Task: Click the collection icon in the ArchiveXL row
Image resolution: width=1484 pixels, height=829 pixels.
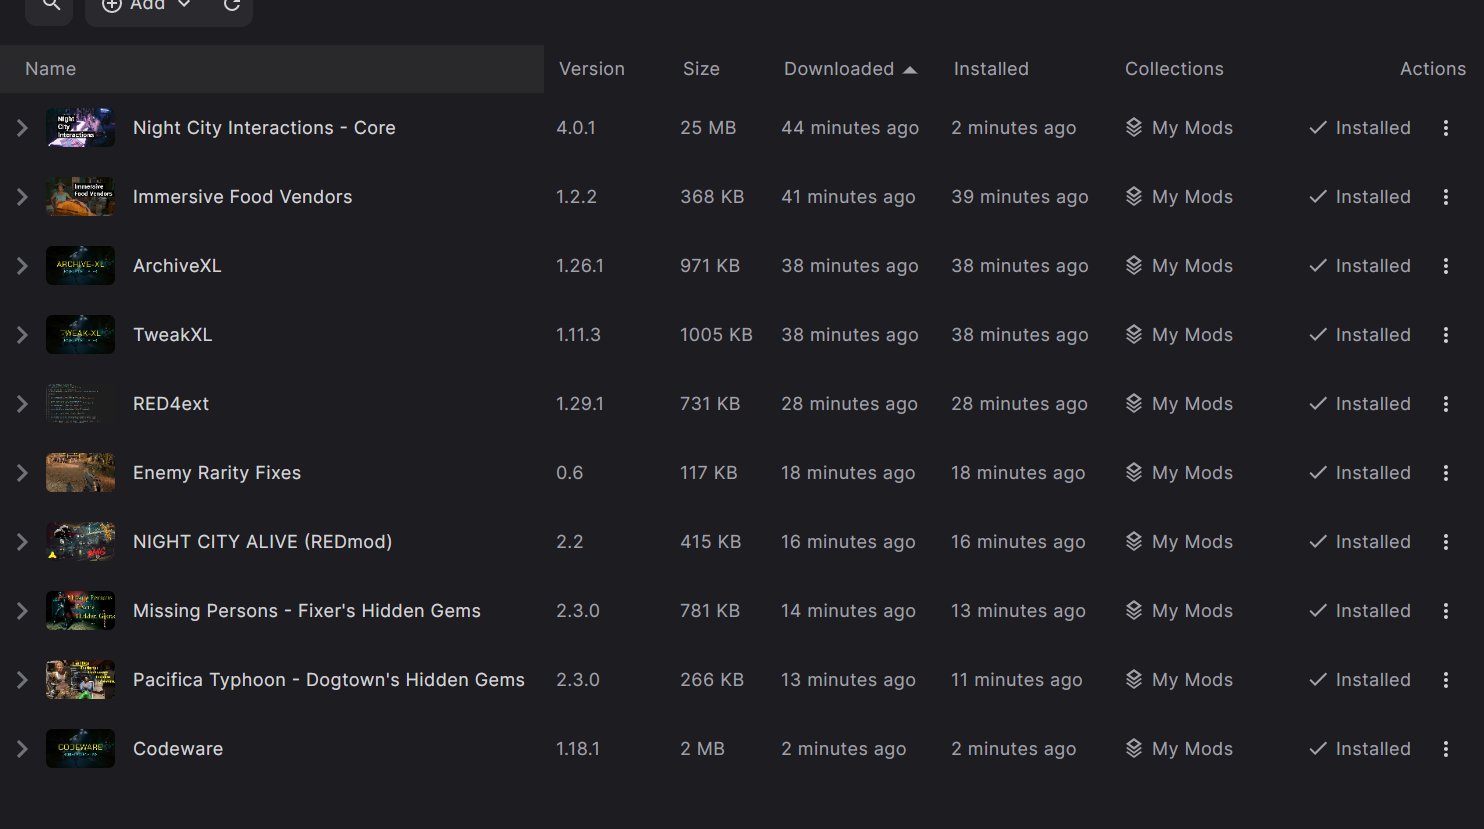Action: (x=1134, y=266)
